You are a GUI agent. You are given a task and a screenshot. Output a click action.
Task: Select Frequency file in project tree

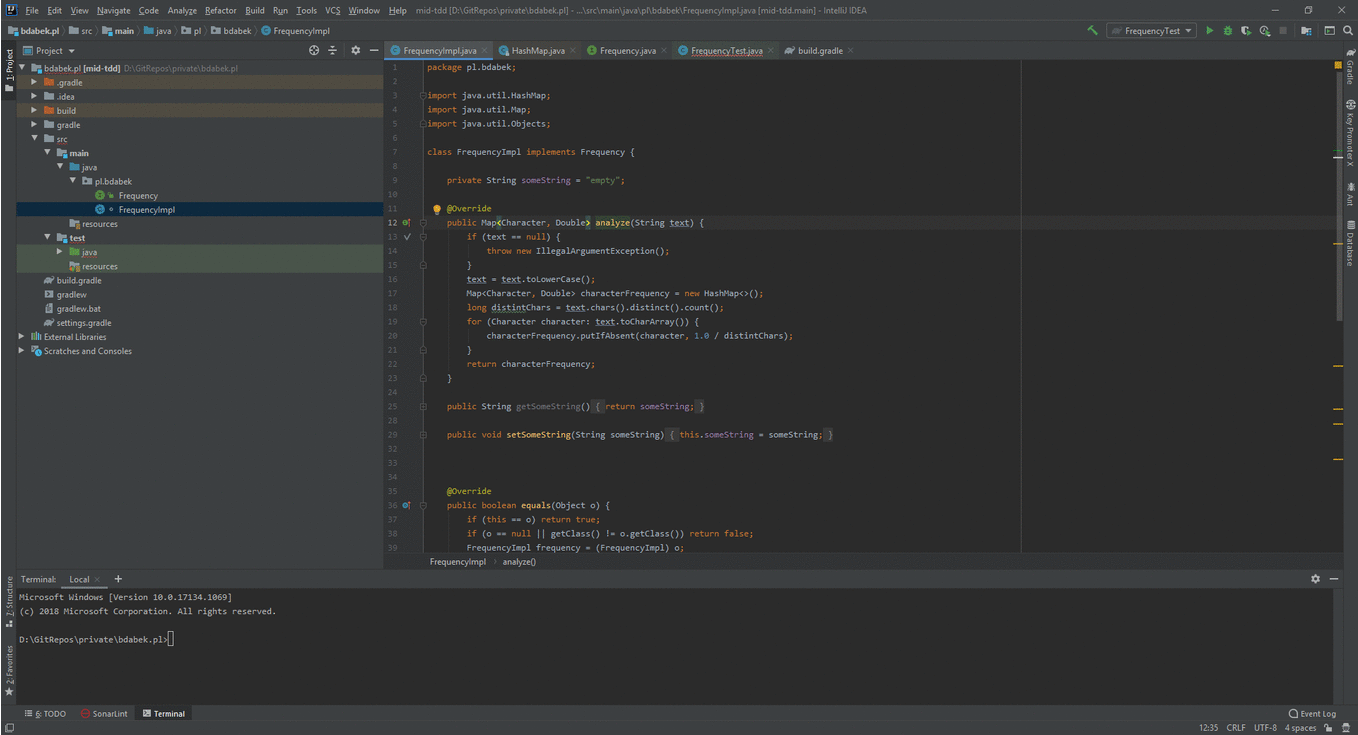click(x=138, y=196)
